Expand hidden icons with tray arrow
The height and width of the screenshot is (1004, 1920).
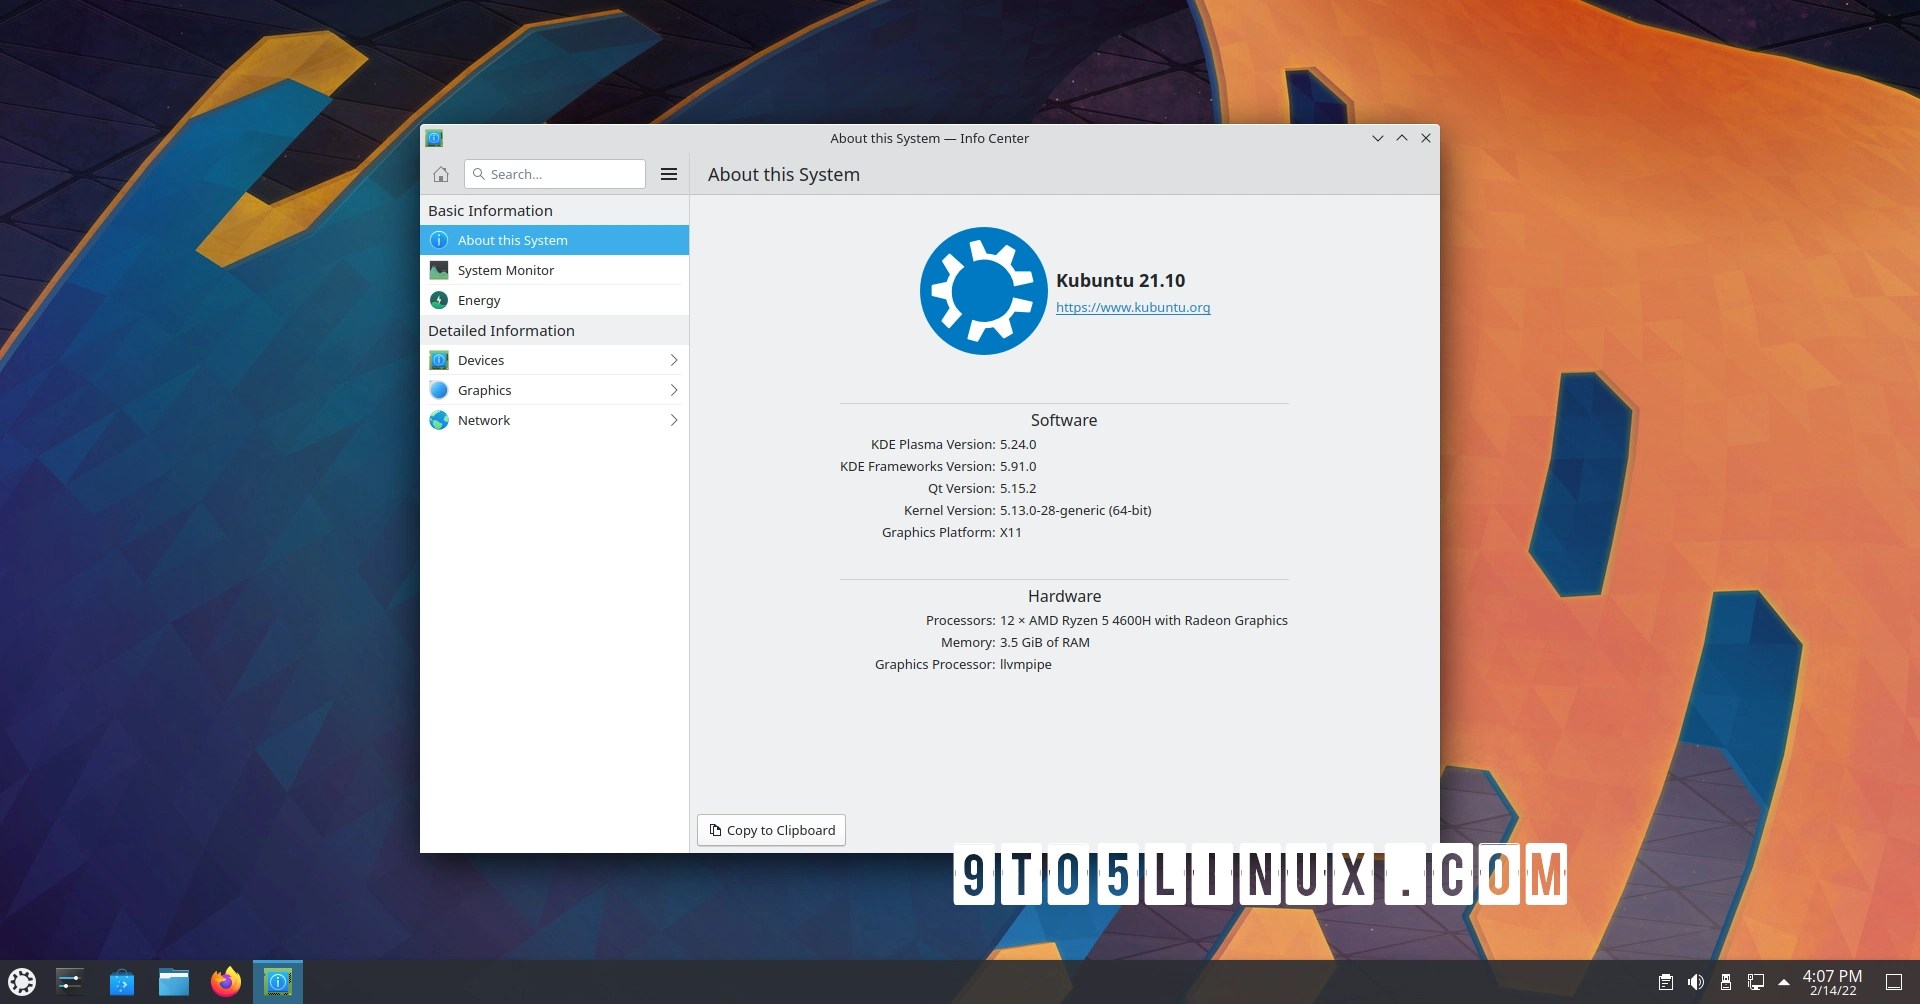1785,981
